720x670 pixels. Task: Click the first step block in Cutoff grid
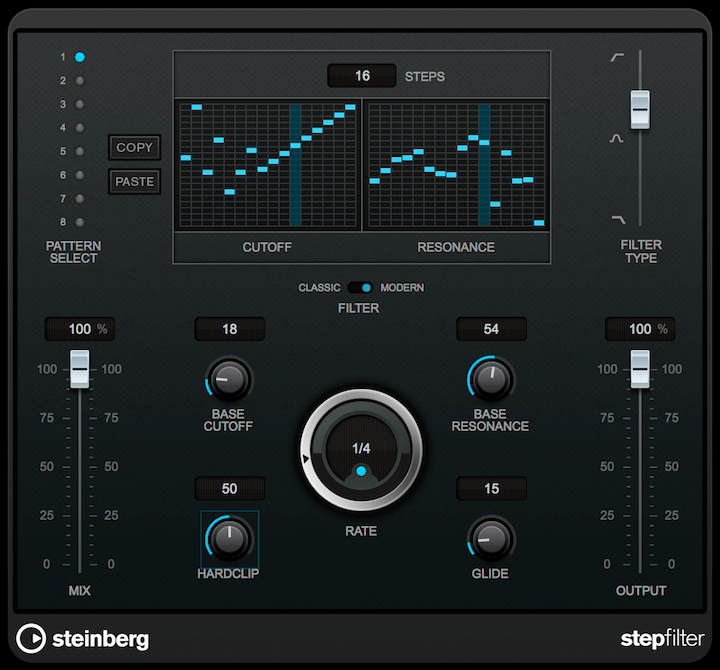pyautogui.click(x=186, y=158)
